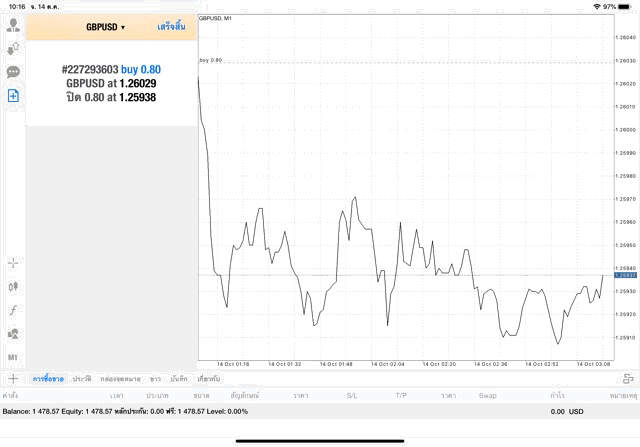Change the M1 timeframe selector
Image resolution: width=640 pixels, height=447 pixels.
pos(13,358)
